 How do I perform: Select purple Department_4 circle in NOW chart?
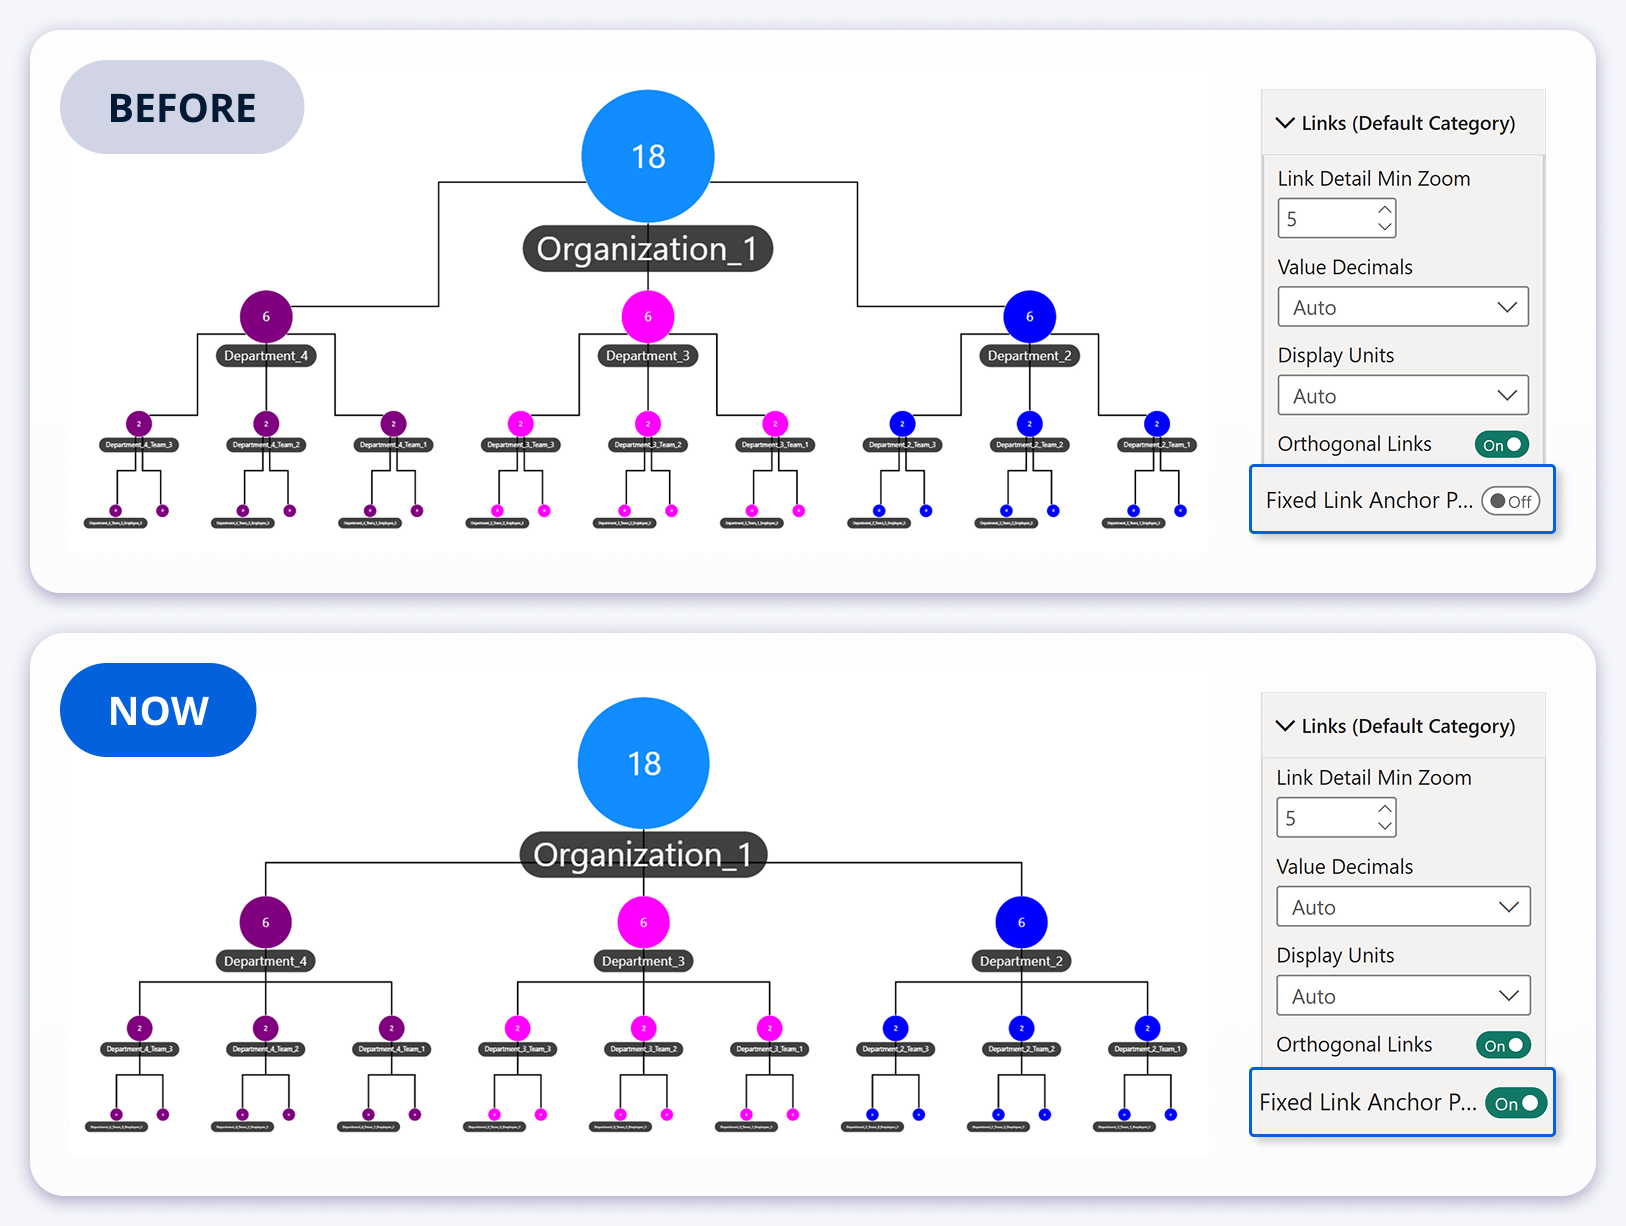(265, 922)
